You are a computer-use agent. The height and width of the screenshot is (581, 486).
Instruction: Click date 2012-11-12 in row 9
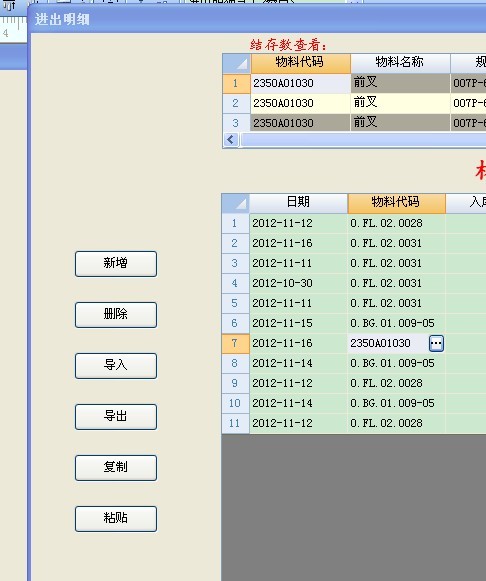click(x=299, y=384)
